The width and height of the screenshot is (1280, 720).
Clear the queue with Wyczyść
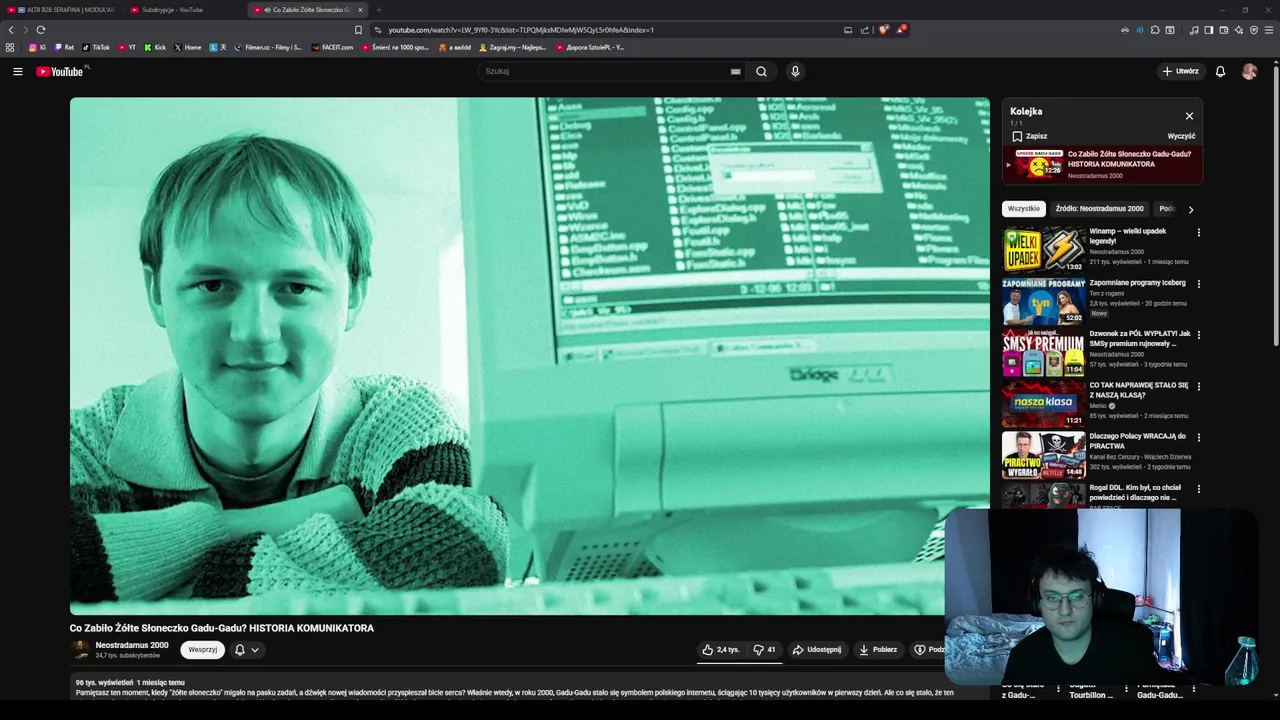tap(1181, 136)
